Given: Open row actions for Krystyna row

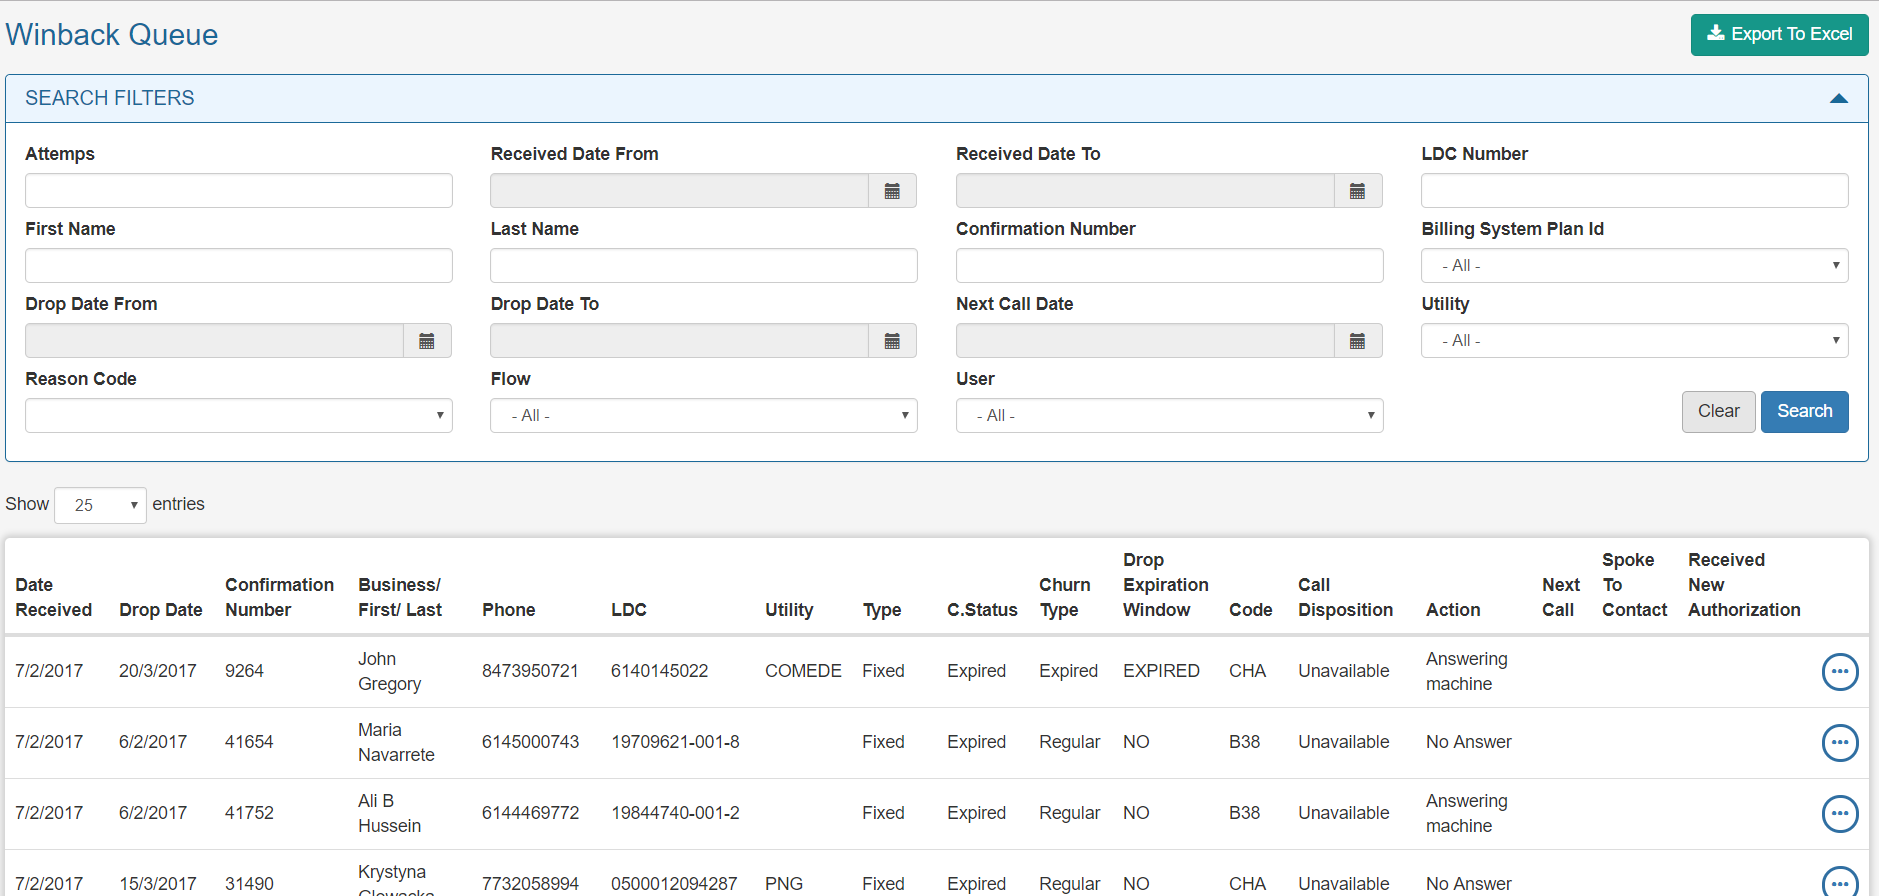Looking at the screenshot, I should (1840, 882).
